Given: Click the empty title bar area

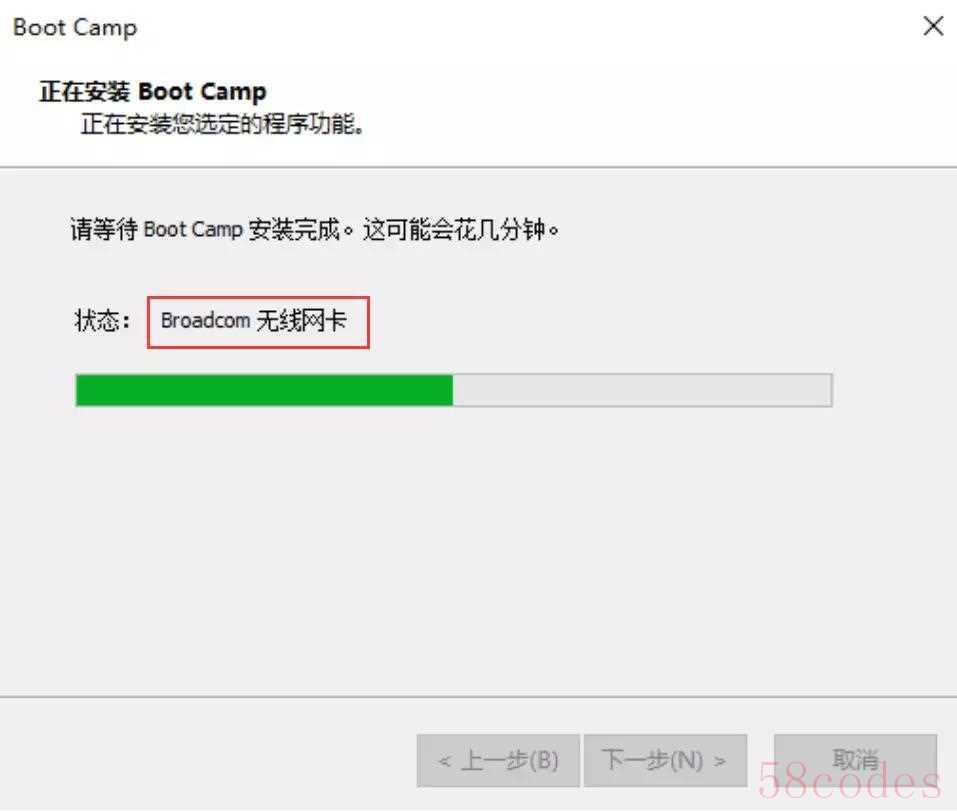Looking at the screenshot, I should coord(525,27).
